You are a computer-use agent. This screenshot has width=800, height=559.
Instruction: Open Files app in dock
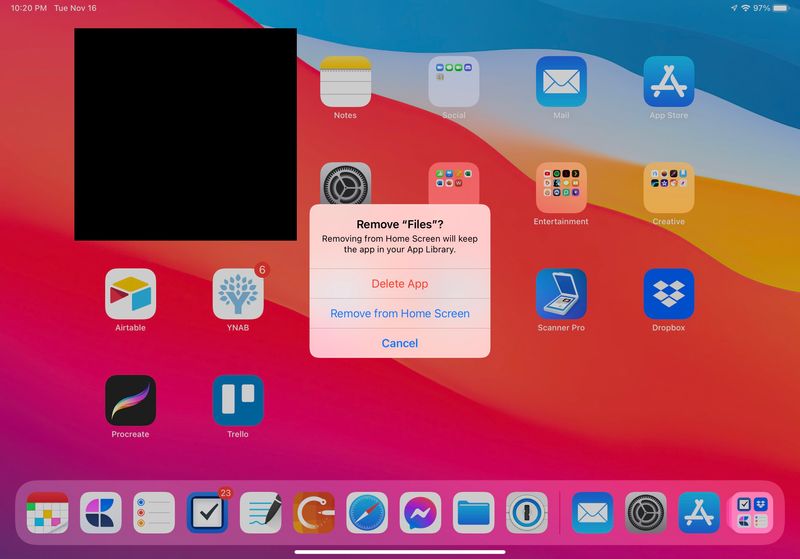pyautogui.click(x=473, y=513)
